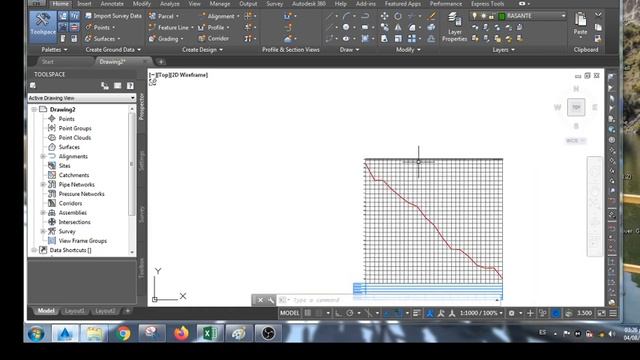This screenshot has width=640, height=360.
Task: Expand the Modify panel title
Action: 408,50
